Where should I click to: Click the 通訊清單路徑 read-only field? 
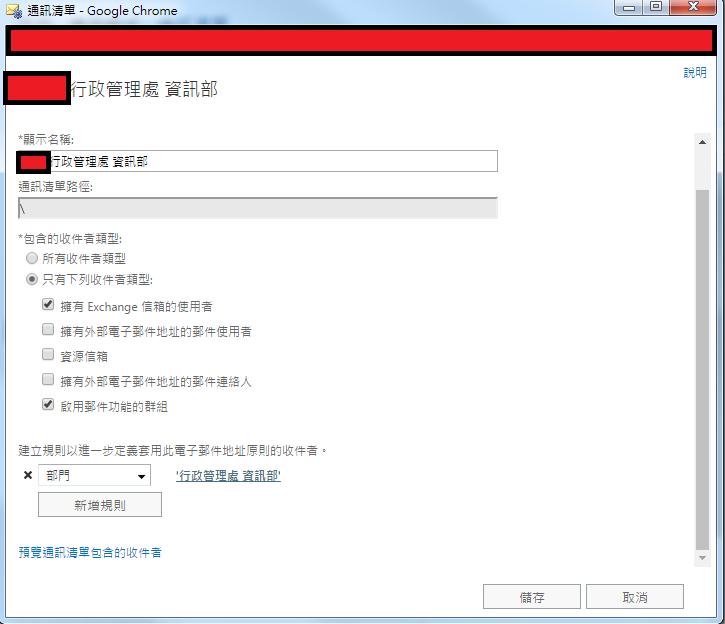coord(258,208)
